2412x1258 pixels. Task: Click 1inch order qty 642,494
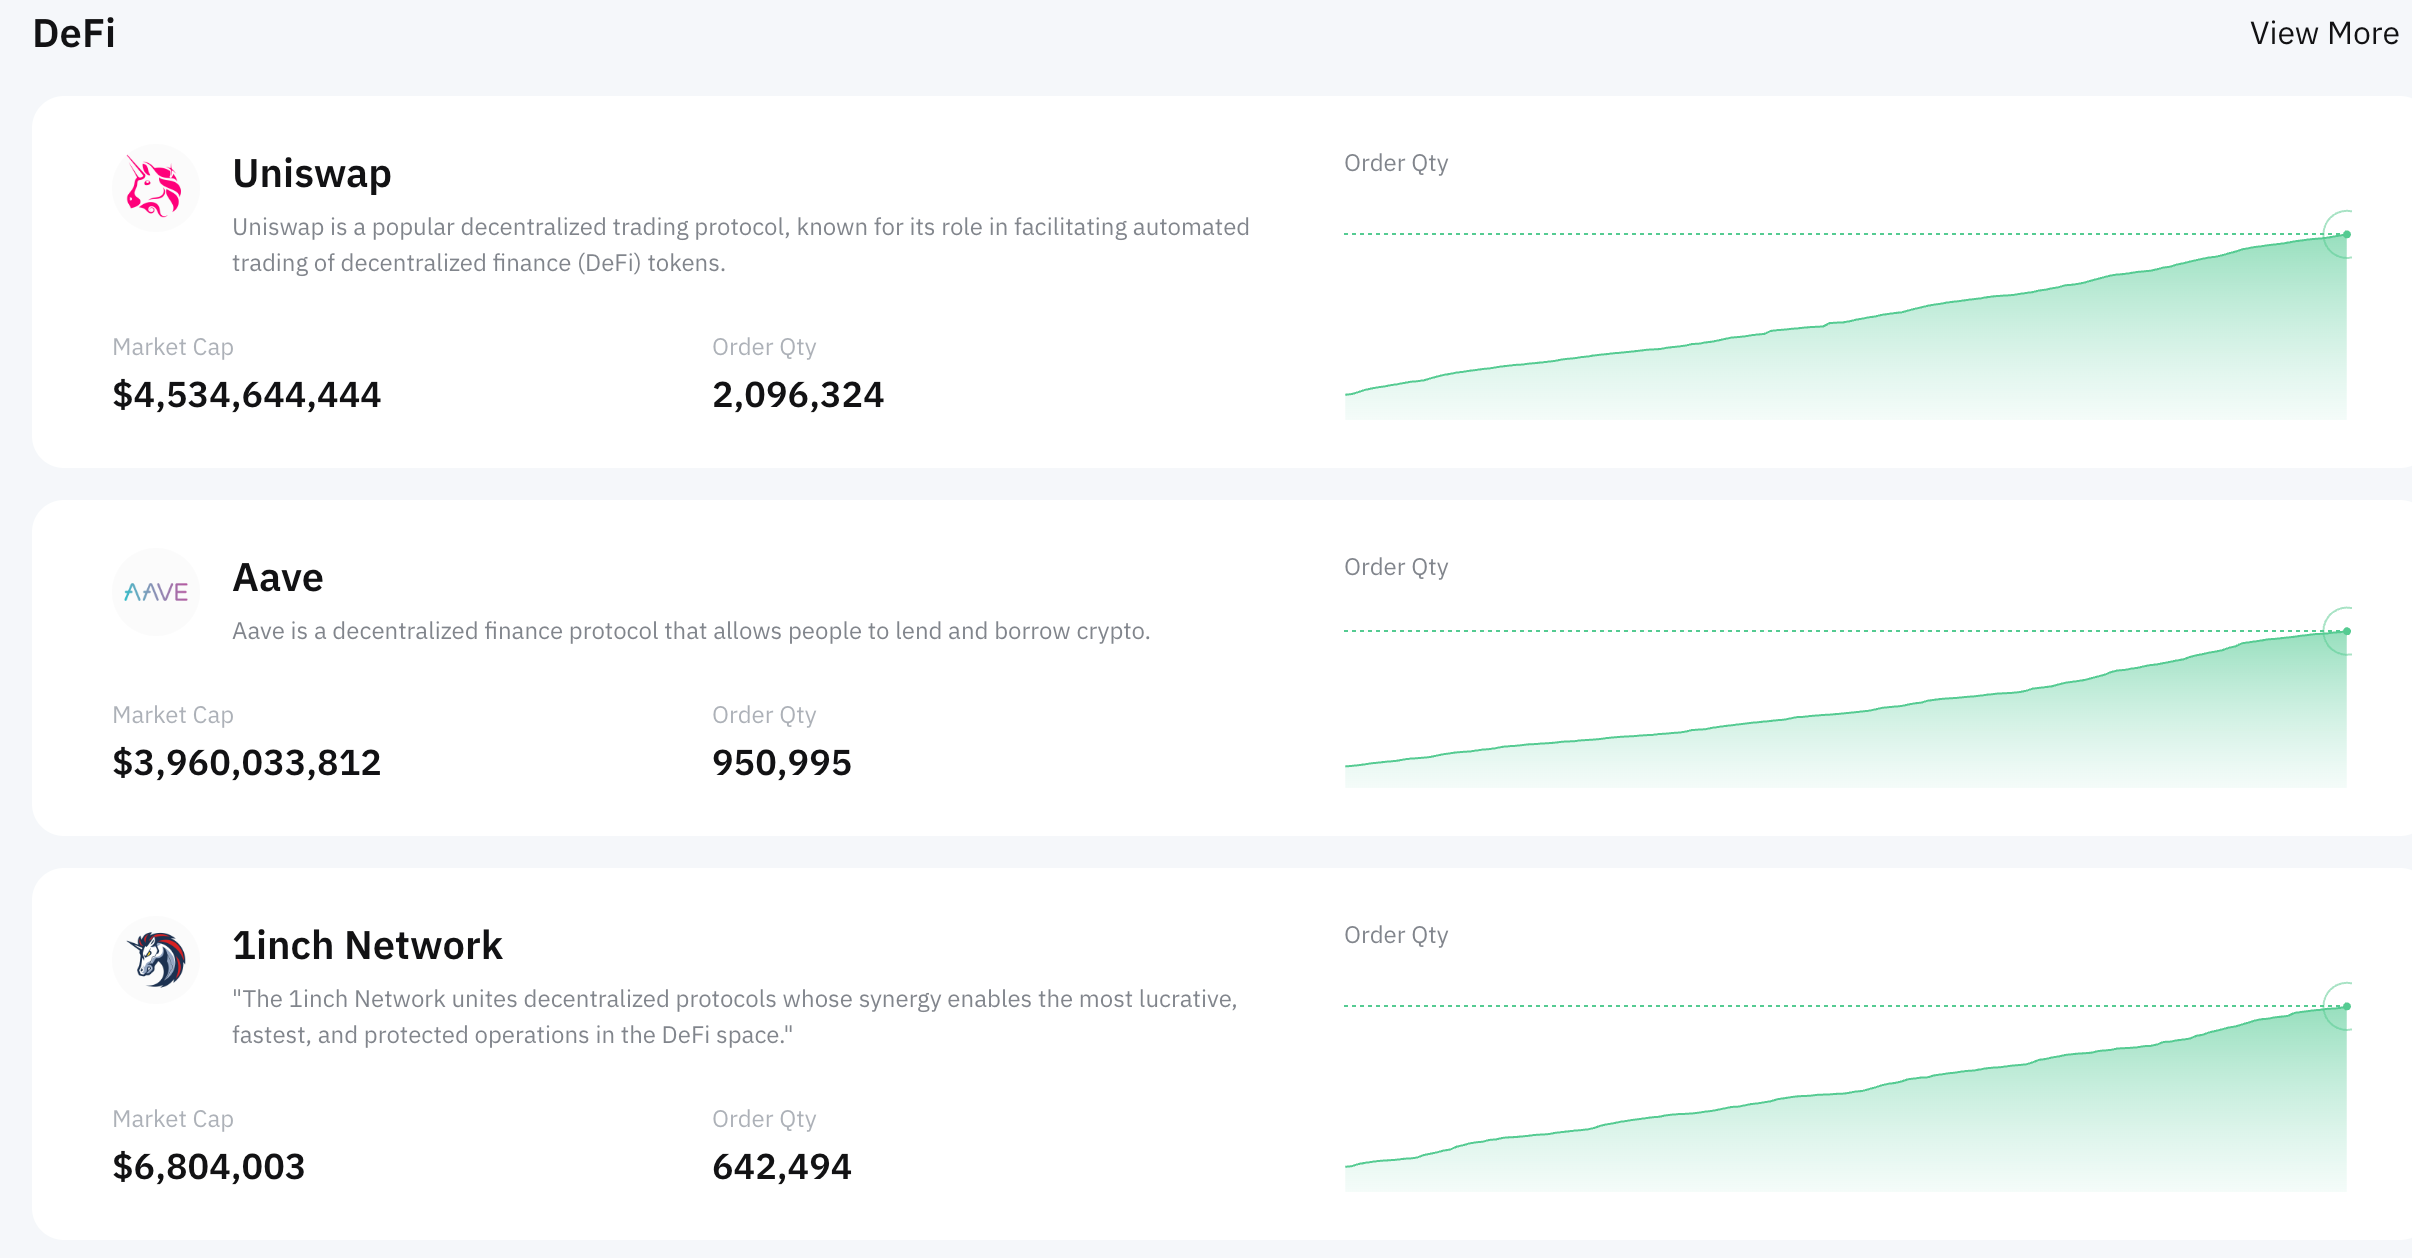(781, 1167)
